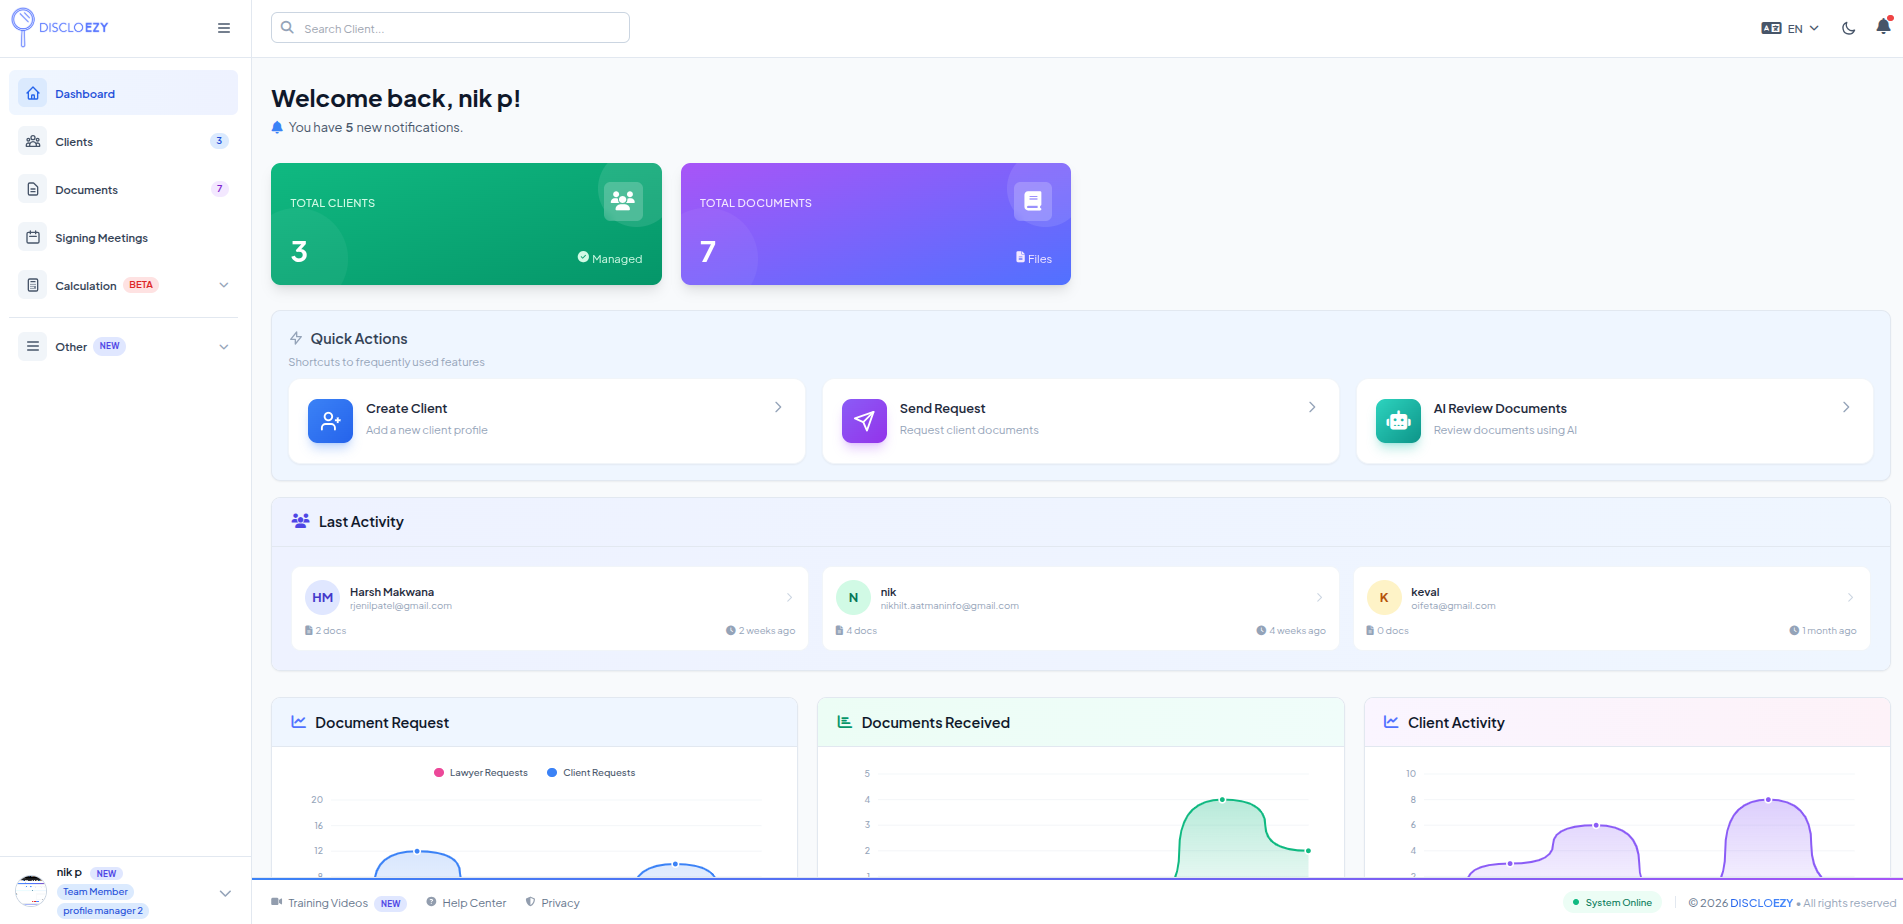1903x924 pixels.
Task: Click the language translate icon
Action: (1770, 27)
